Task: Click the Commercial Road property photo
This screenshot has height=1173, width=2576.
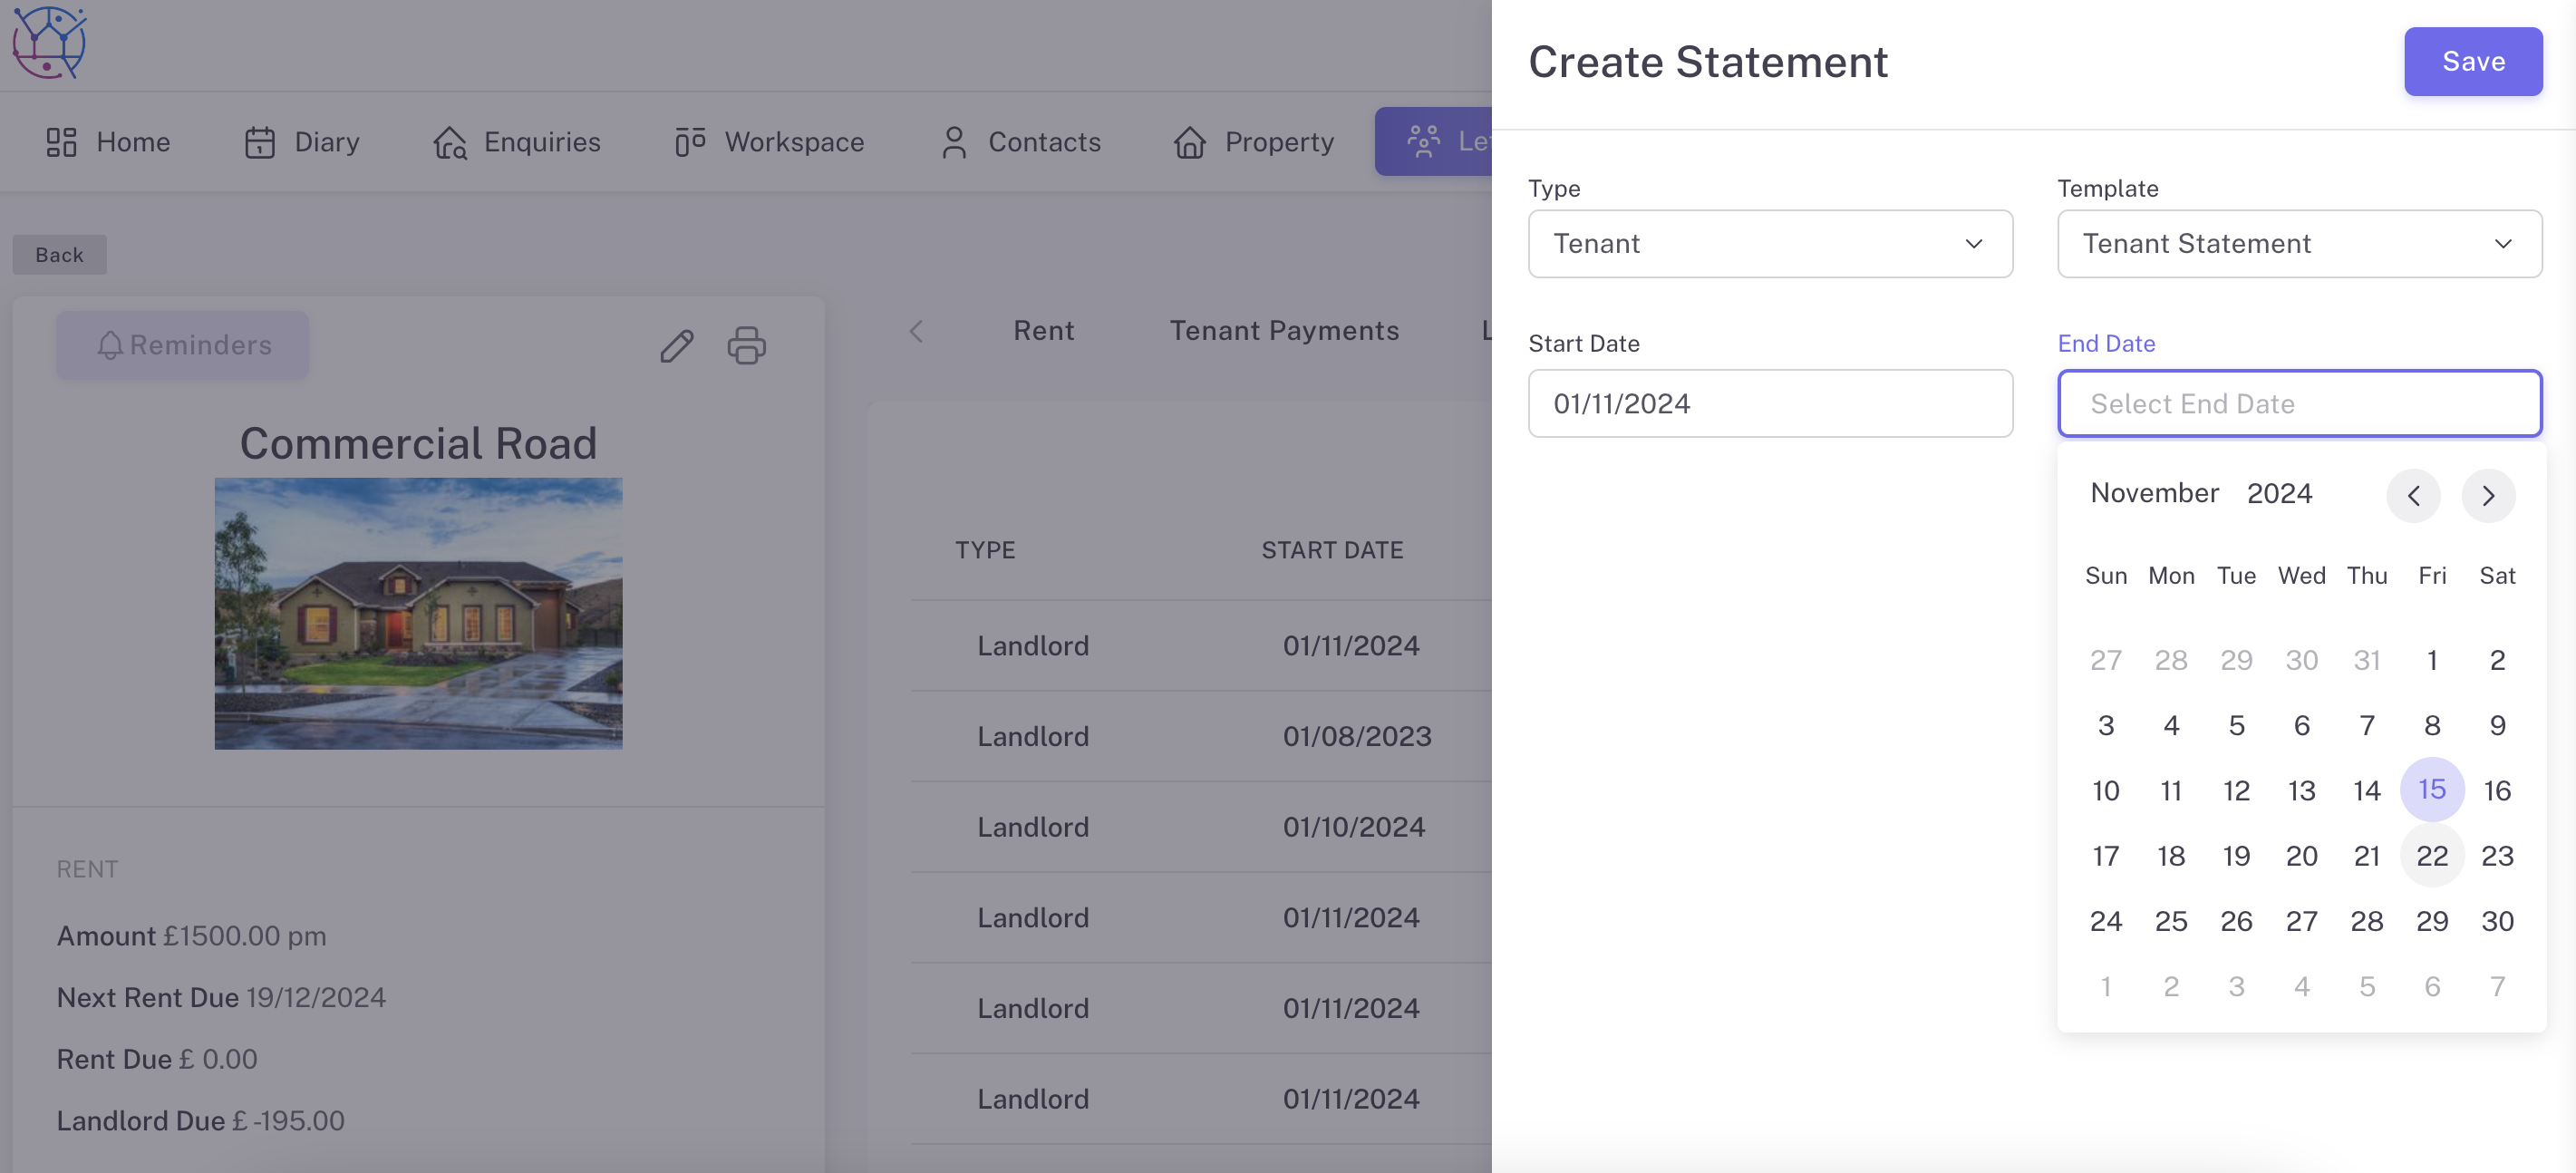Action: (x=418, y=613)
